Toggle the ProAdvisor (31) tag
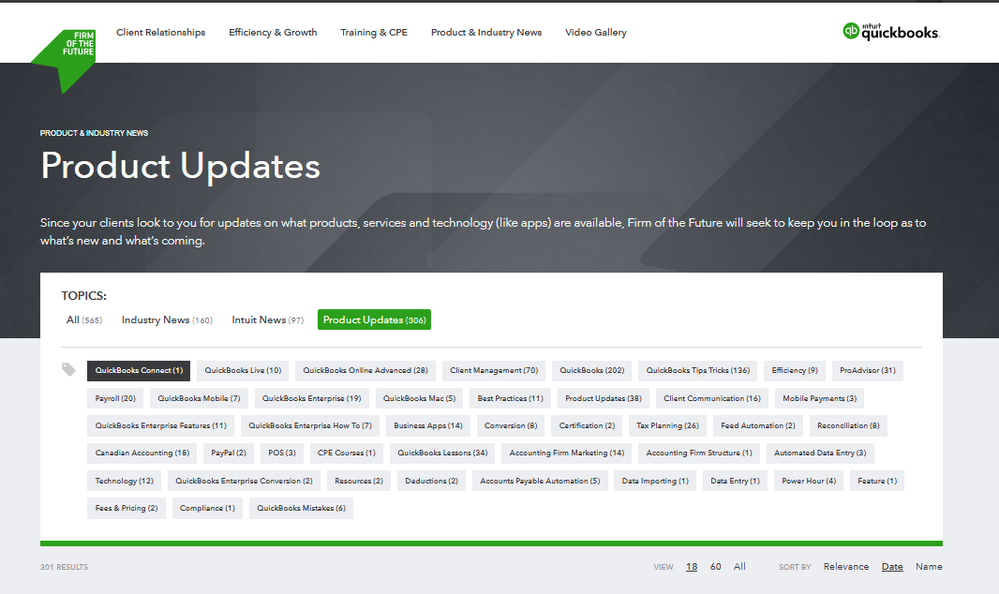 pos(867,370)
